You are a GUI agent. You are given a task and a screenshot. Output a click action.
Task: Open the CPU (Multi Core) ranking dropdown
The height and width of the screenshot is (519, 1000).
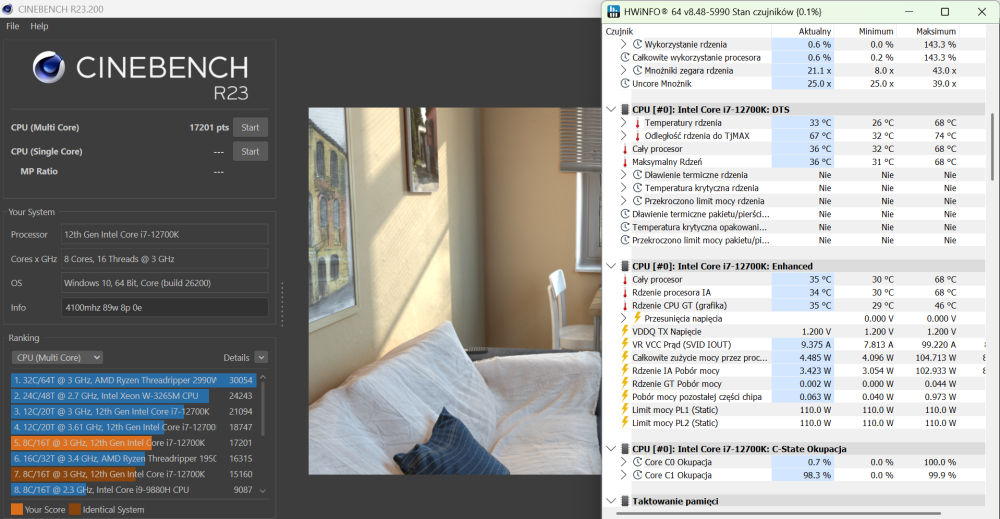(57, 358)
